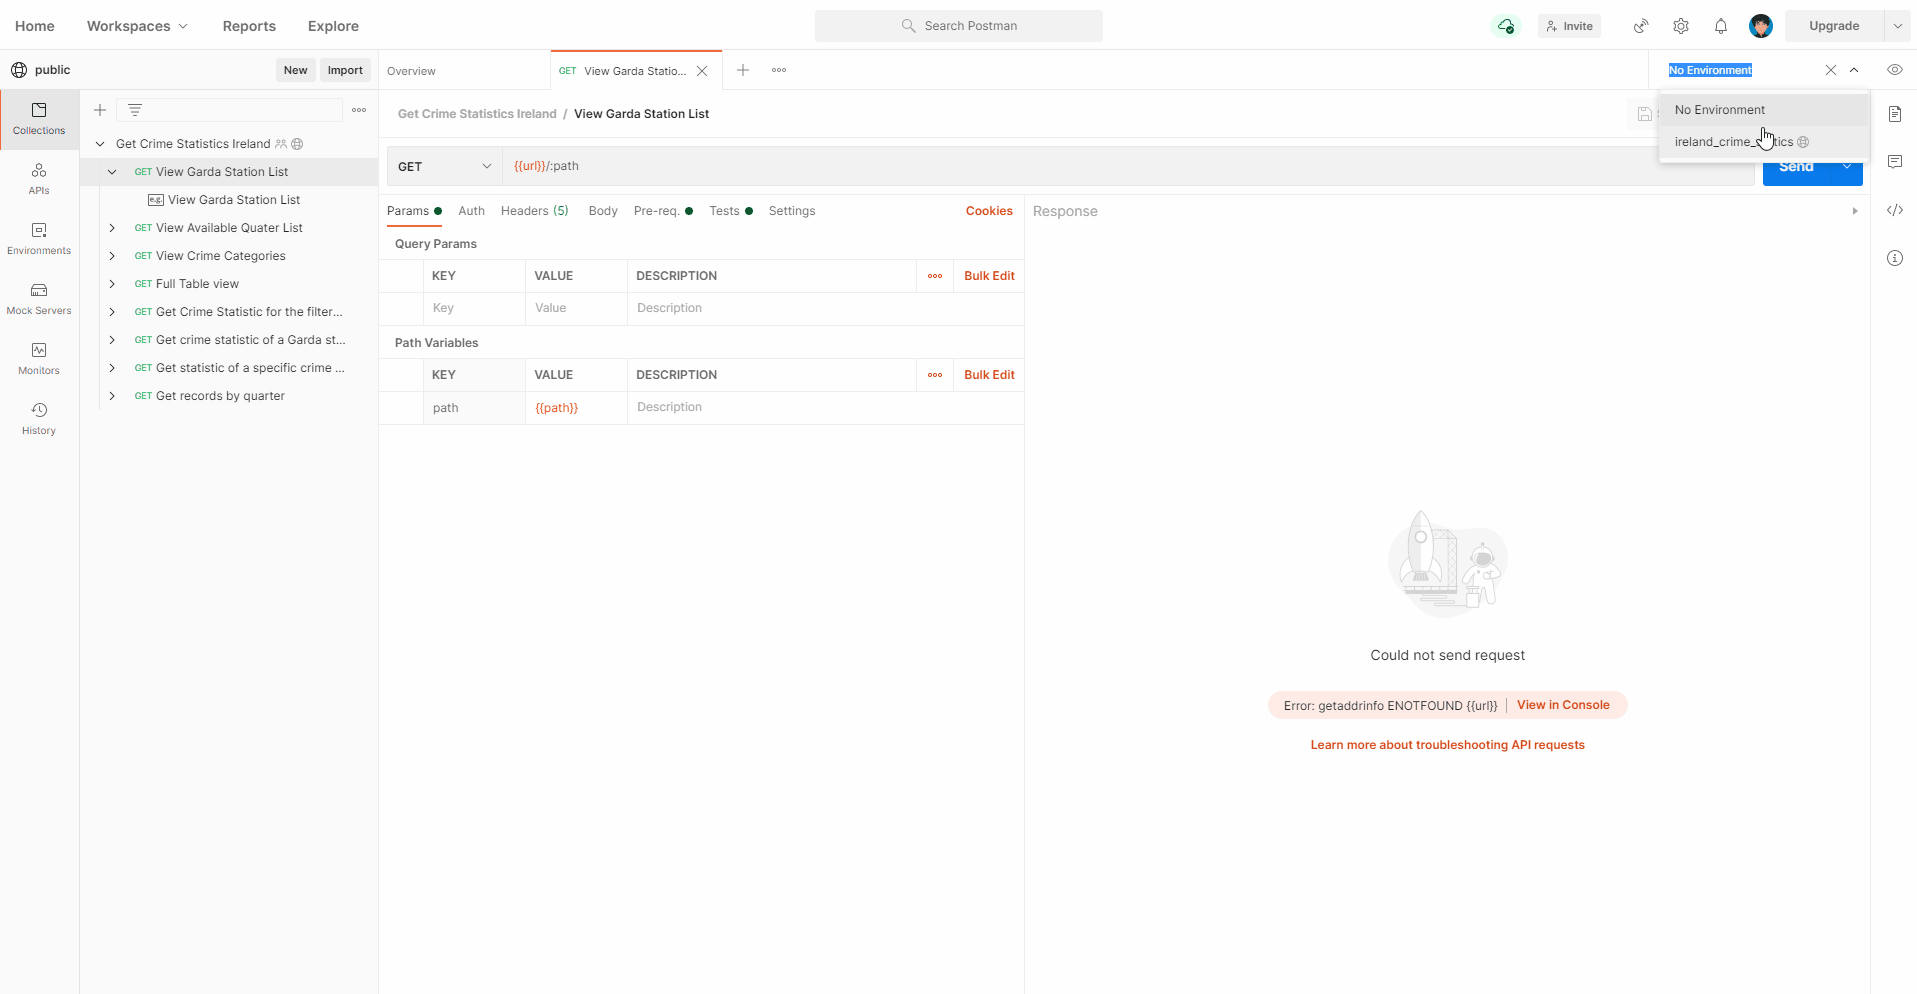The height and width of the screenshot is (994, 1917).
Task: Focus the Search Postman field
Action: click(958, 26)
